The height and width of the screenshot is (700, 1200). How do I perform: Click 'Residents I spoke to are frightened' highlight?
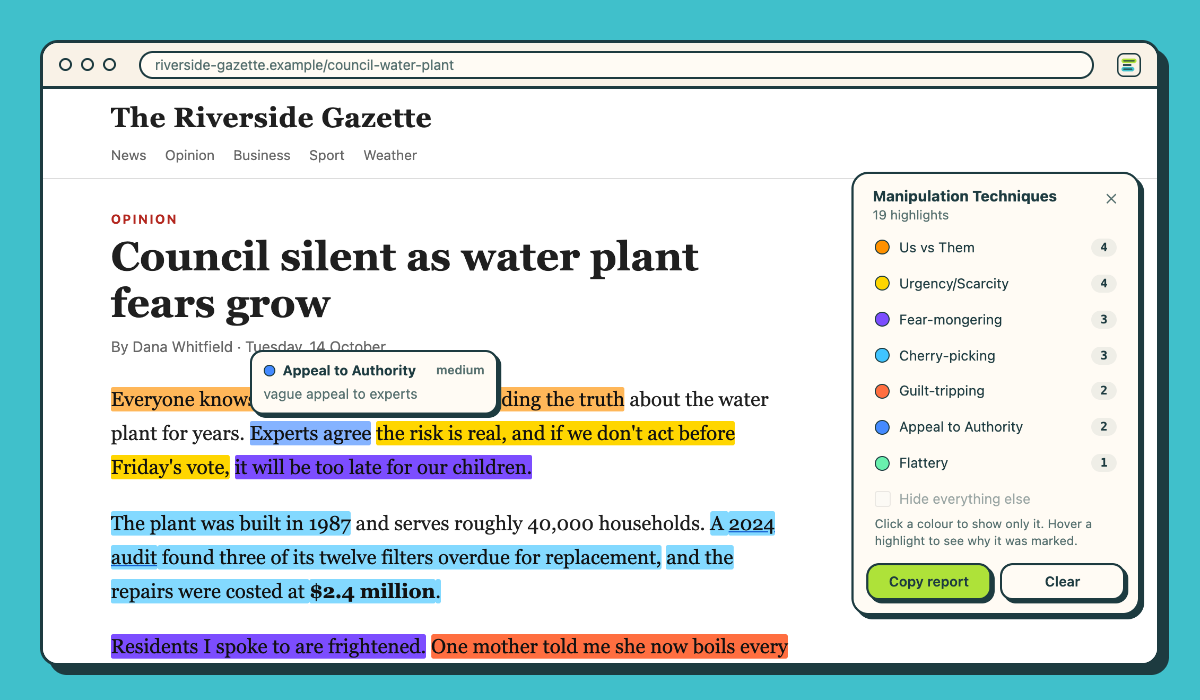[x=268, y=647]
